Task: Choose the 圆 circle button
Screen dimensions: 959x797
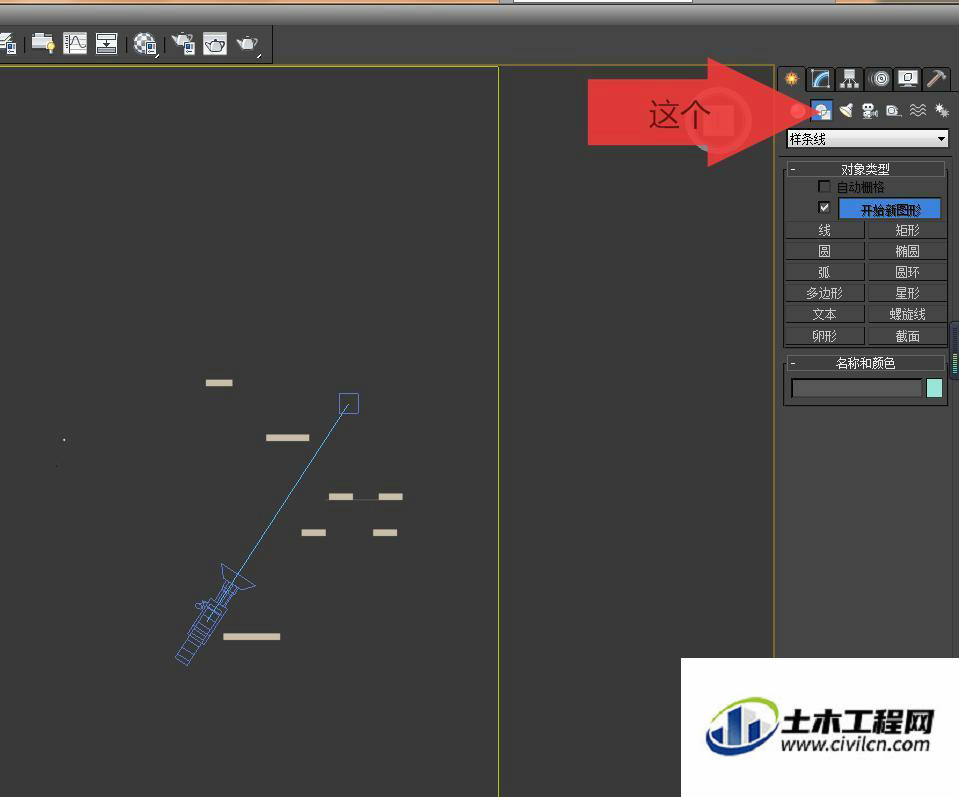Action: [x=824, y=251]
